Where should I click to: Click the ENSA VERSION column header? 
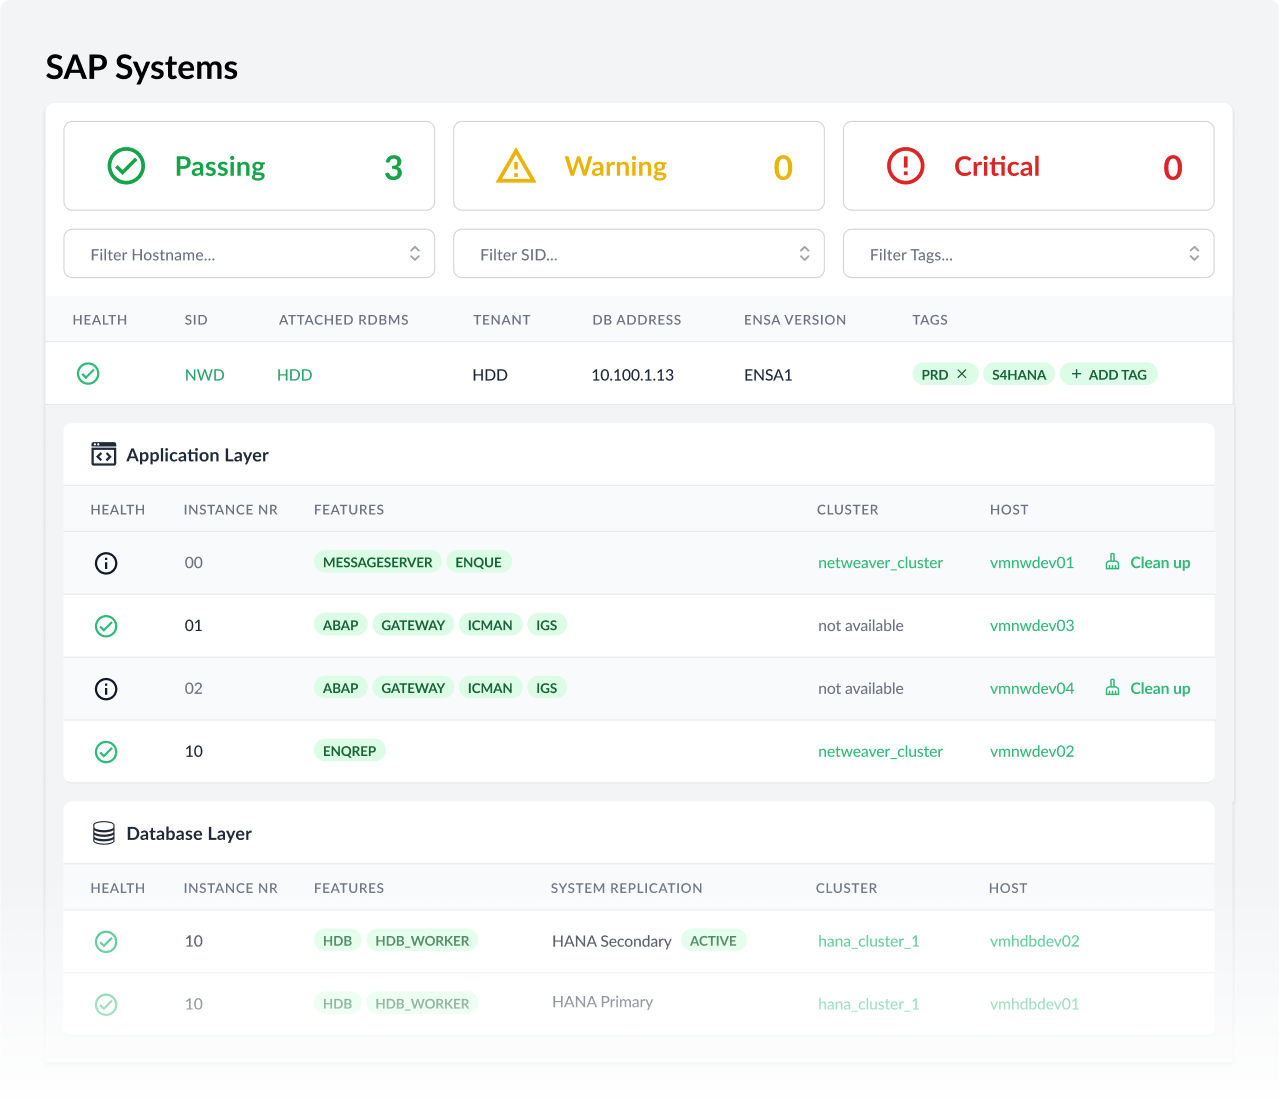pos(795,320)
